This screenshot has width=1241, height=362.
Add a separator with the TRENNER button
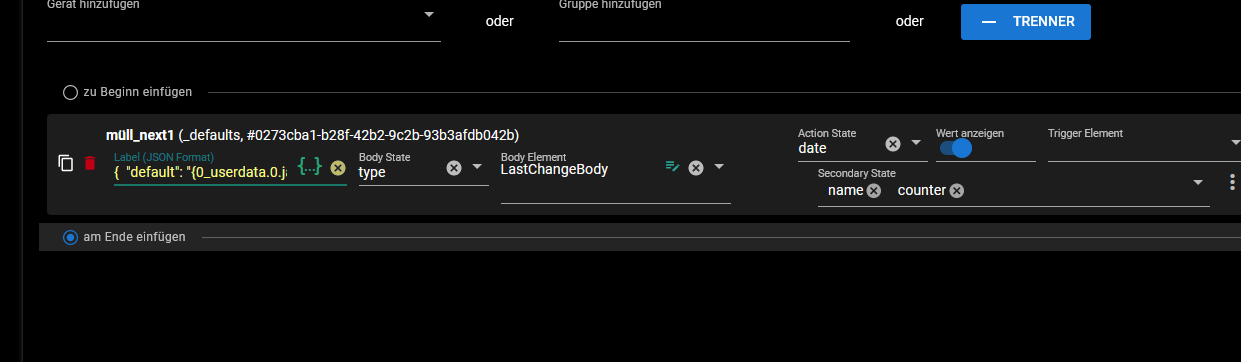coord(1026,21)
